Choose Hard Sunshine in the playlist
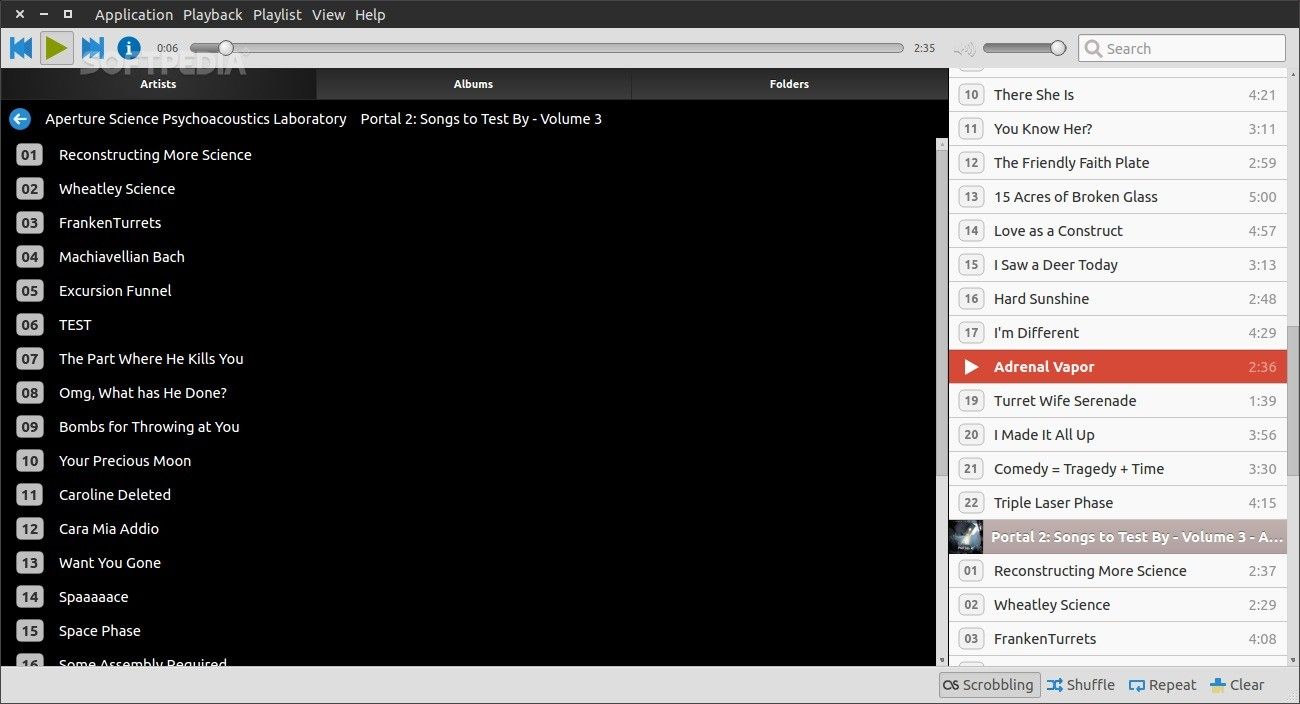Image resolution: width=1300 pixels, height=704 pixels. [1117, 299]
